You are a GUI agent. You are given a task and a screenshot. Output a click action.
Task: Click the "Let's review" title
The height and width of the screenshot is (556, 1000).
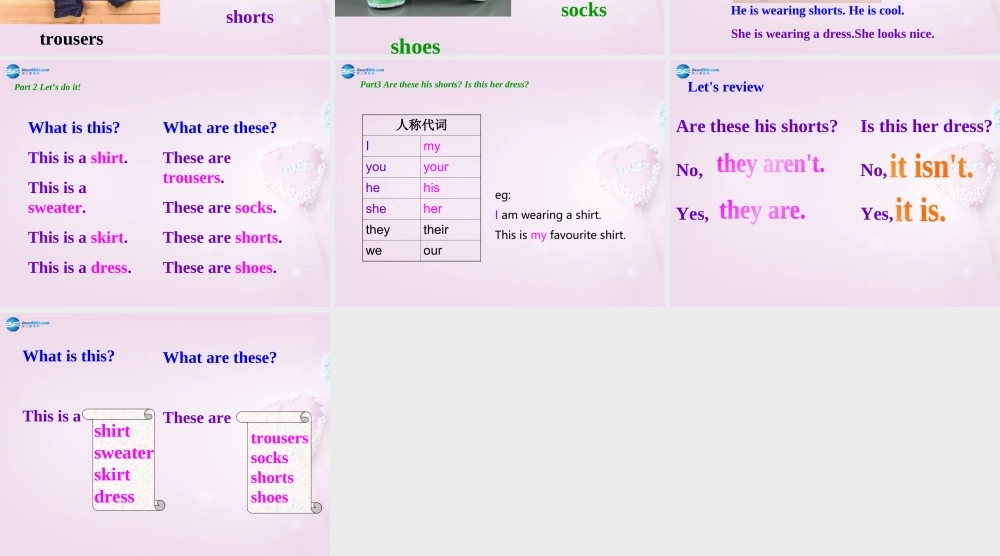click(x=725, y=87)
